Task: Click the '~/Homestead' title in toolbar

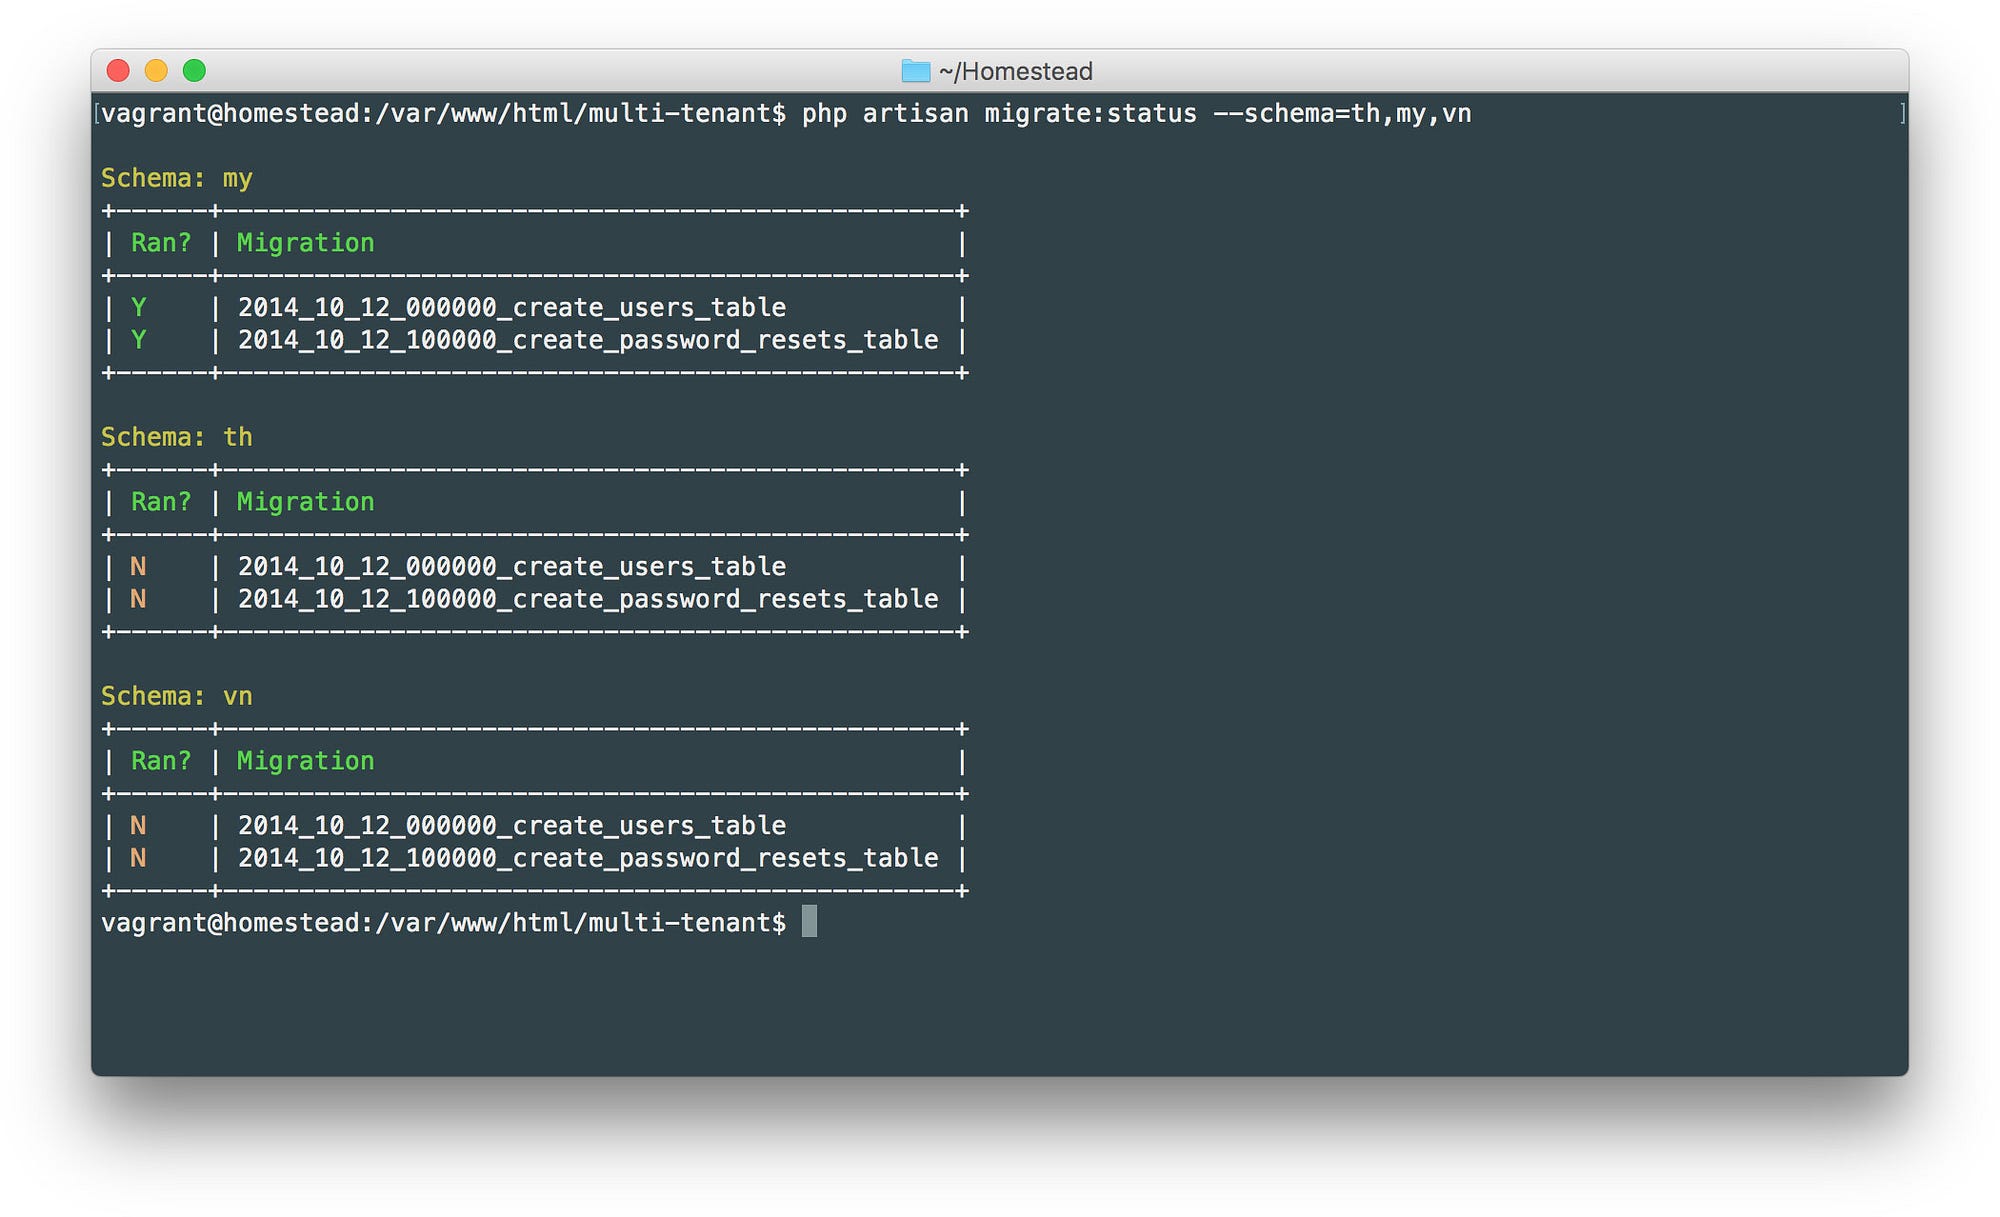Action: [x=1000, y=71]
